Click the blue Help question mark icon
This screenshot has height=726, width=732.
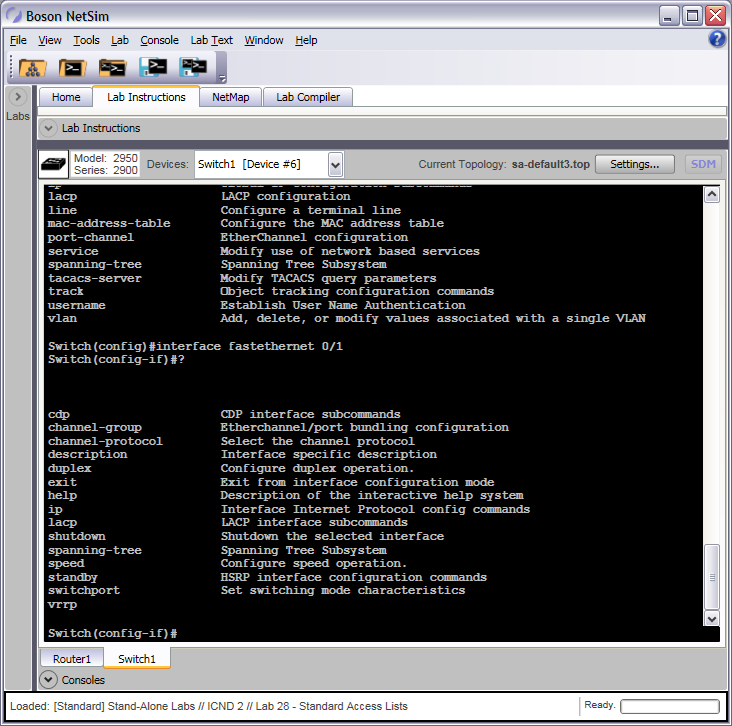[717, 39]
